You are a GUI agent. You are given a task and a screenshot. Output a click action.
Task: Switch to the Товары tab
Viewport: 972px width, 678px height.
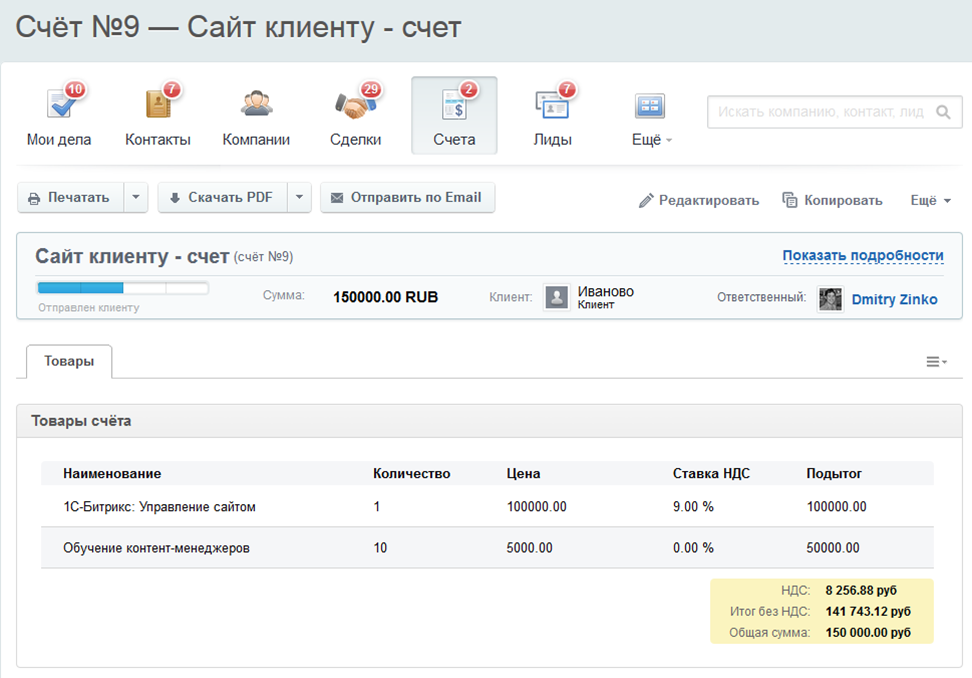tap(69, 362)
